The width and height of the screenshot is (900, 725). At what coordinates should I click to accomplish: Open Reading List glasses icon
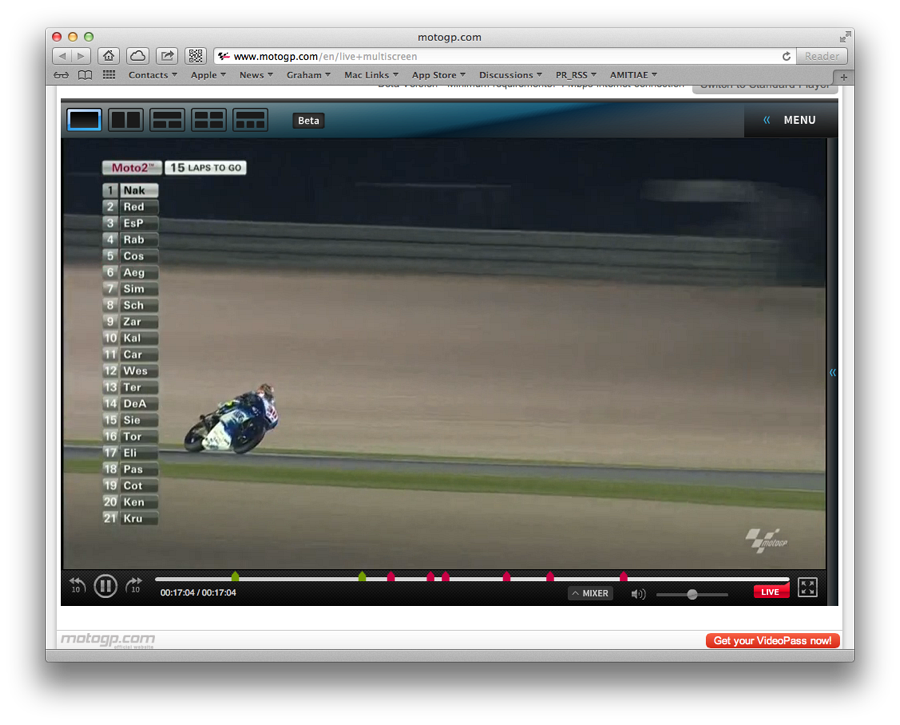pyautogui.click(x=61, y=75)
